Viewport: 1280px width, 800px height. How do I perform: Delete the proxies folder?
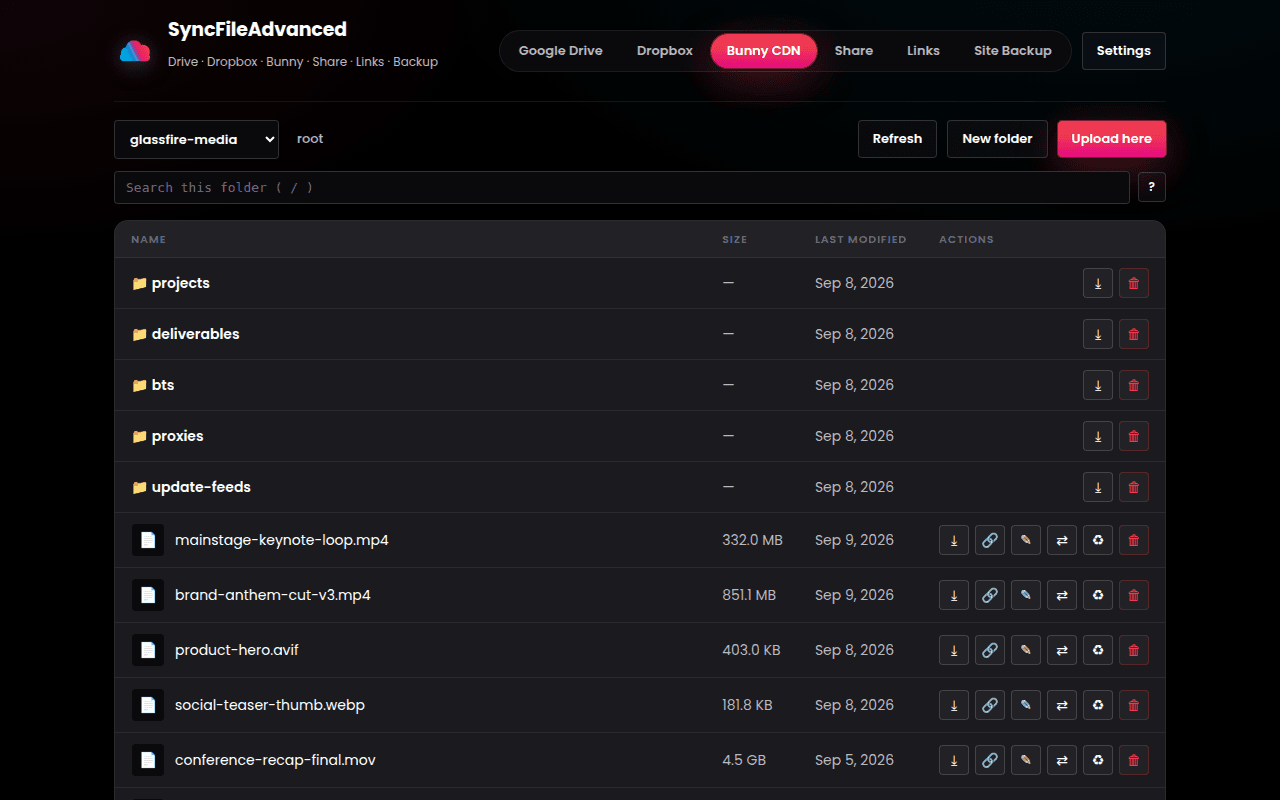1133,436
